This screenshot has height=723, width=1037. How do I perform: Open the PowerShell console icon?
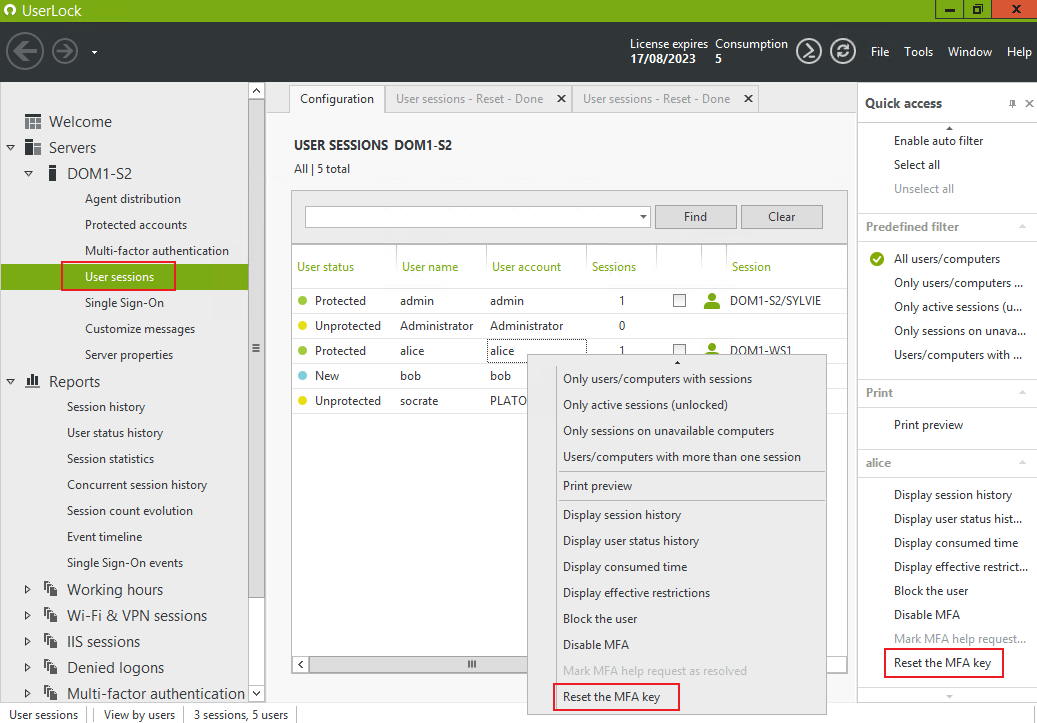click(808, 51)
